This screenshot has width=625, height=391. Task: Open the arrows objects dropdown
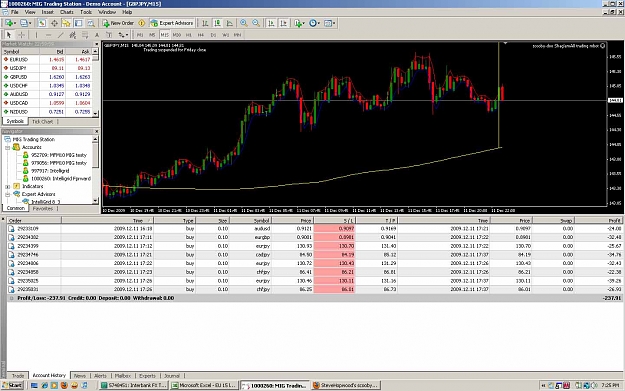coord(123,35)
